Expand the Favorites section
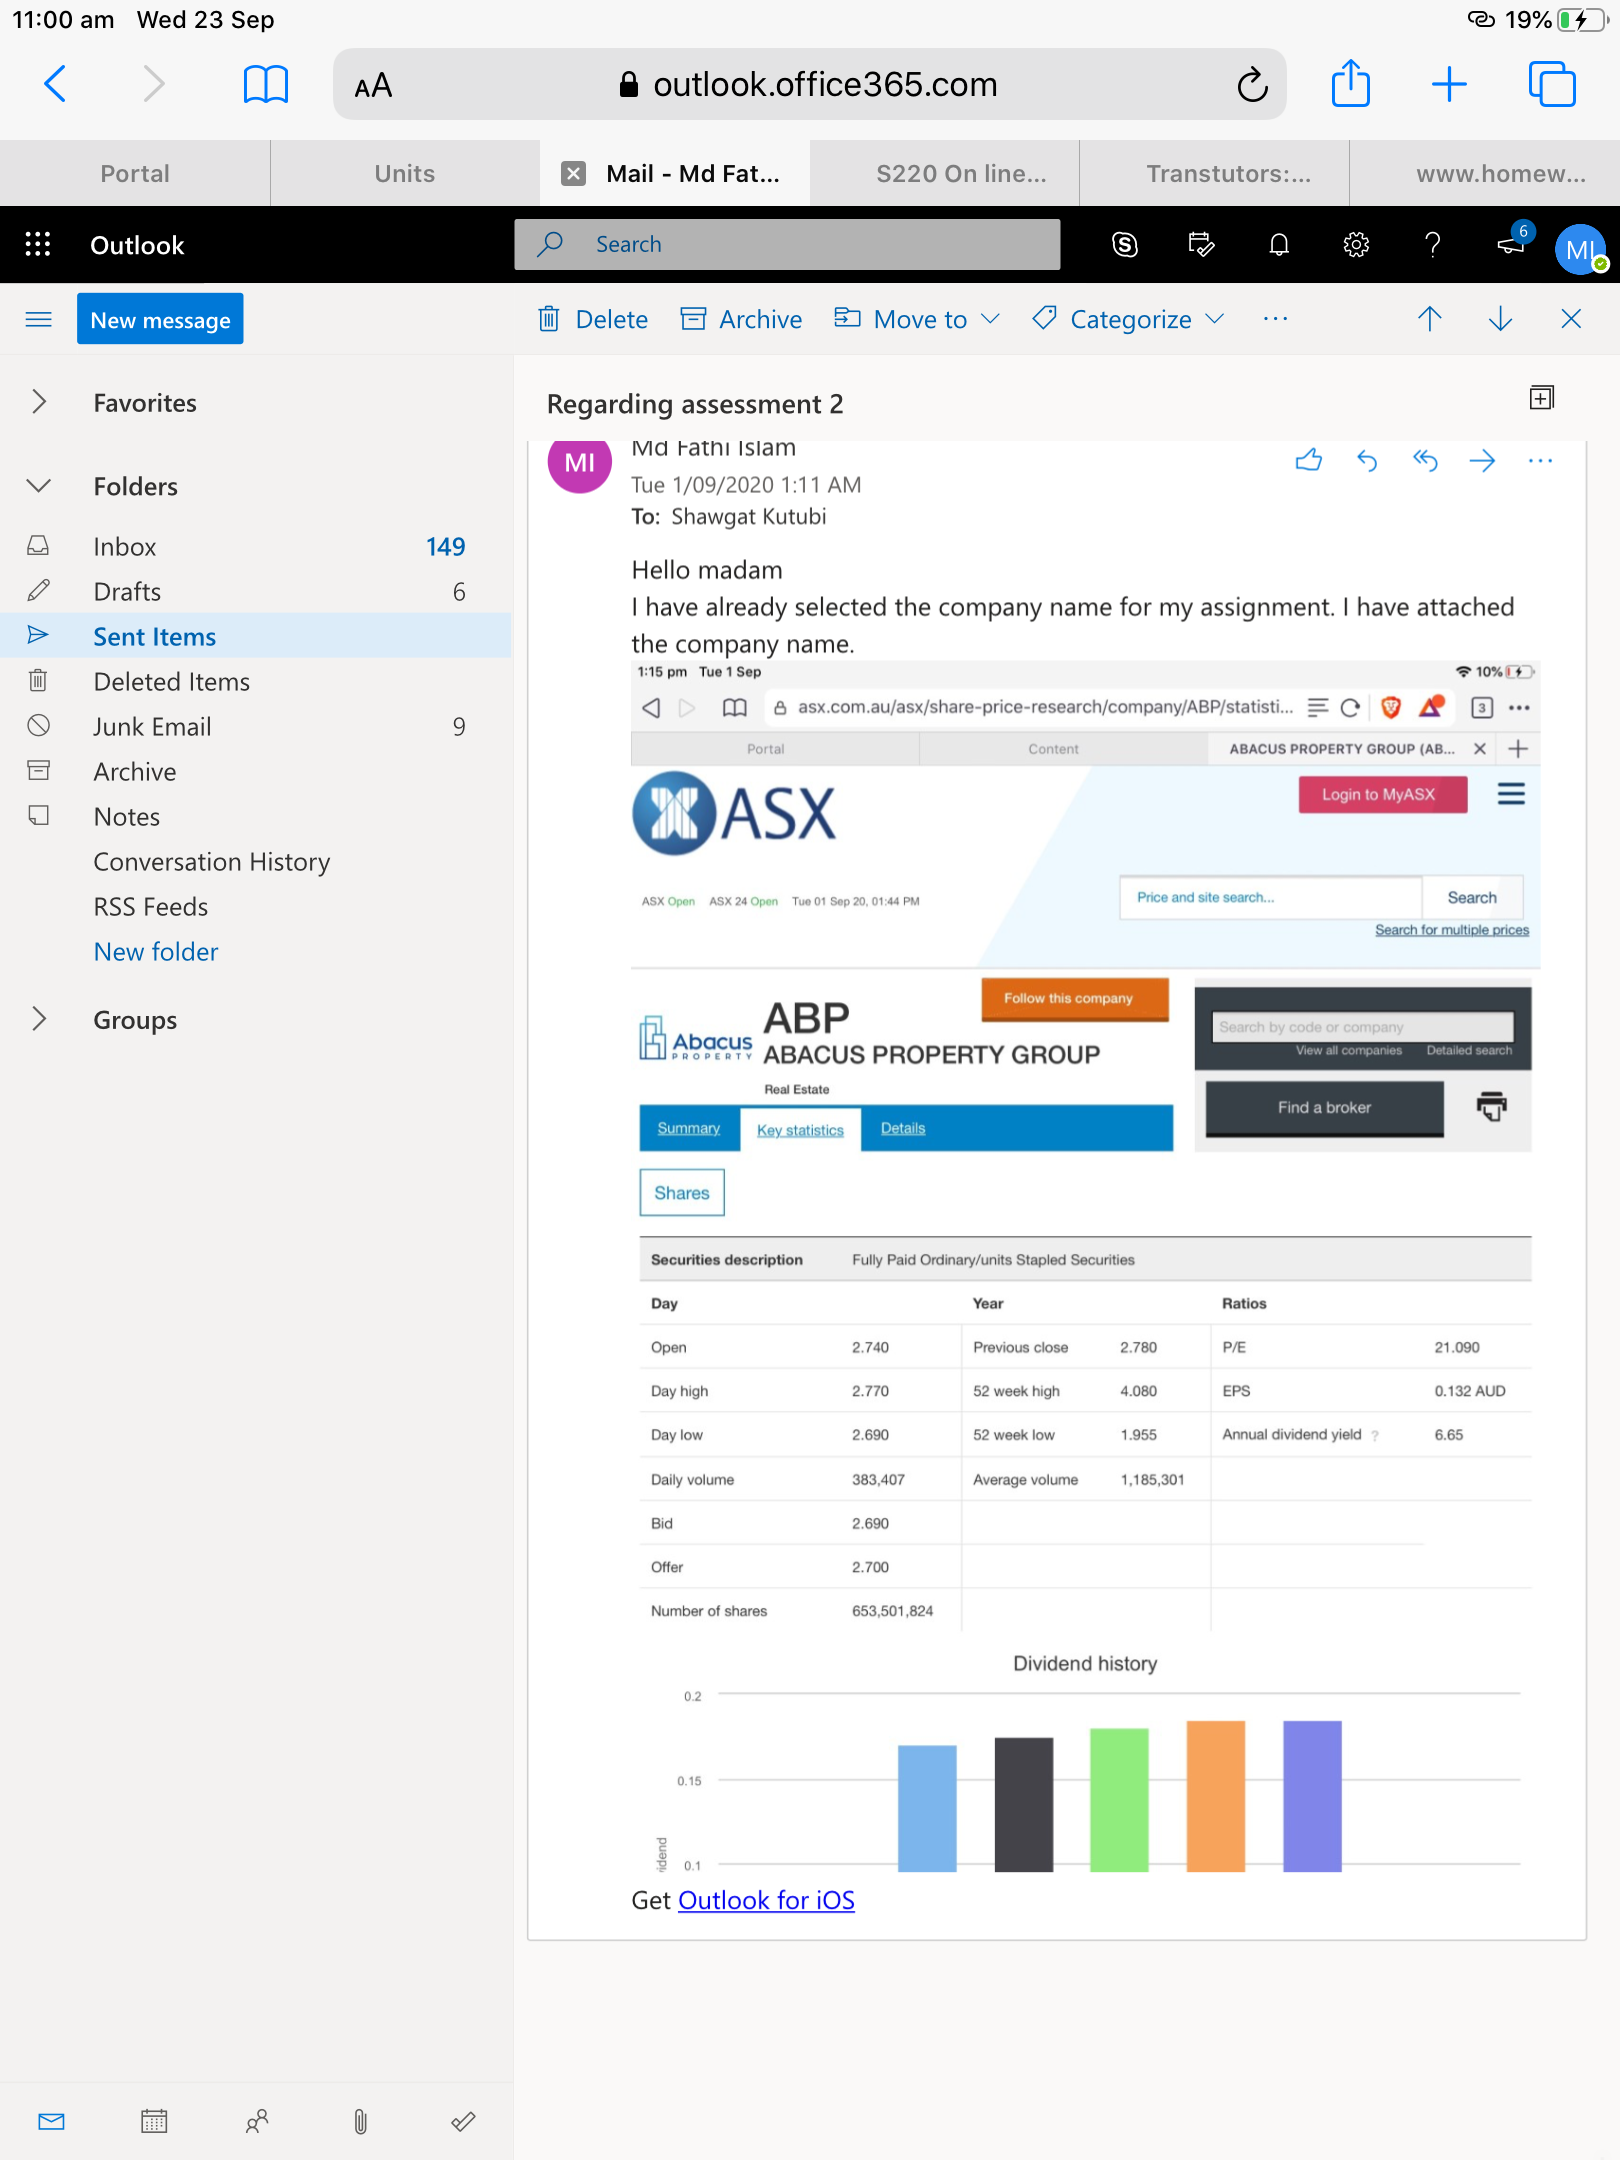Screen dimensions: 1620x2160 pyautogui.click(x=39, y=402)
